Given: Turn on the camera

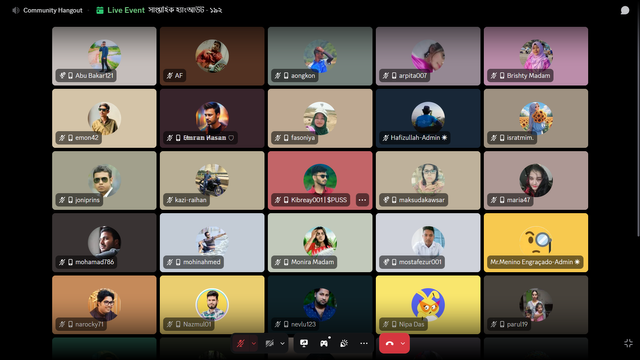Looking at the screenshot, I should click(269, 344).
